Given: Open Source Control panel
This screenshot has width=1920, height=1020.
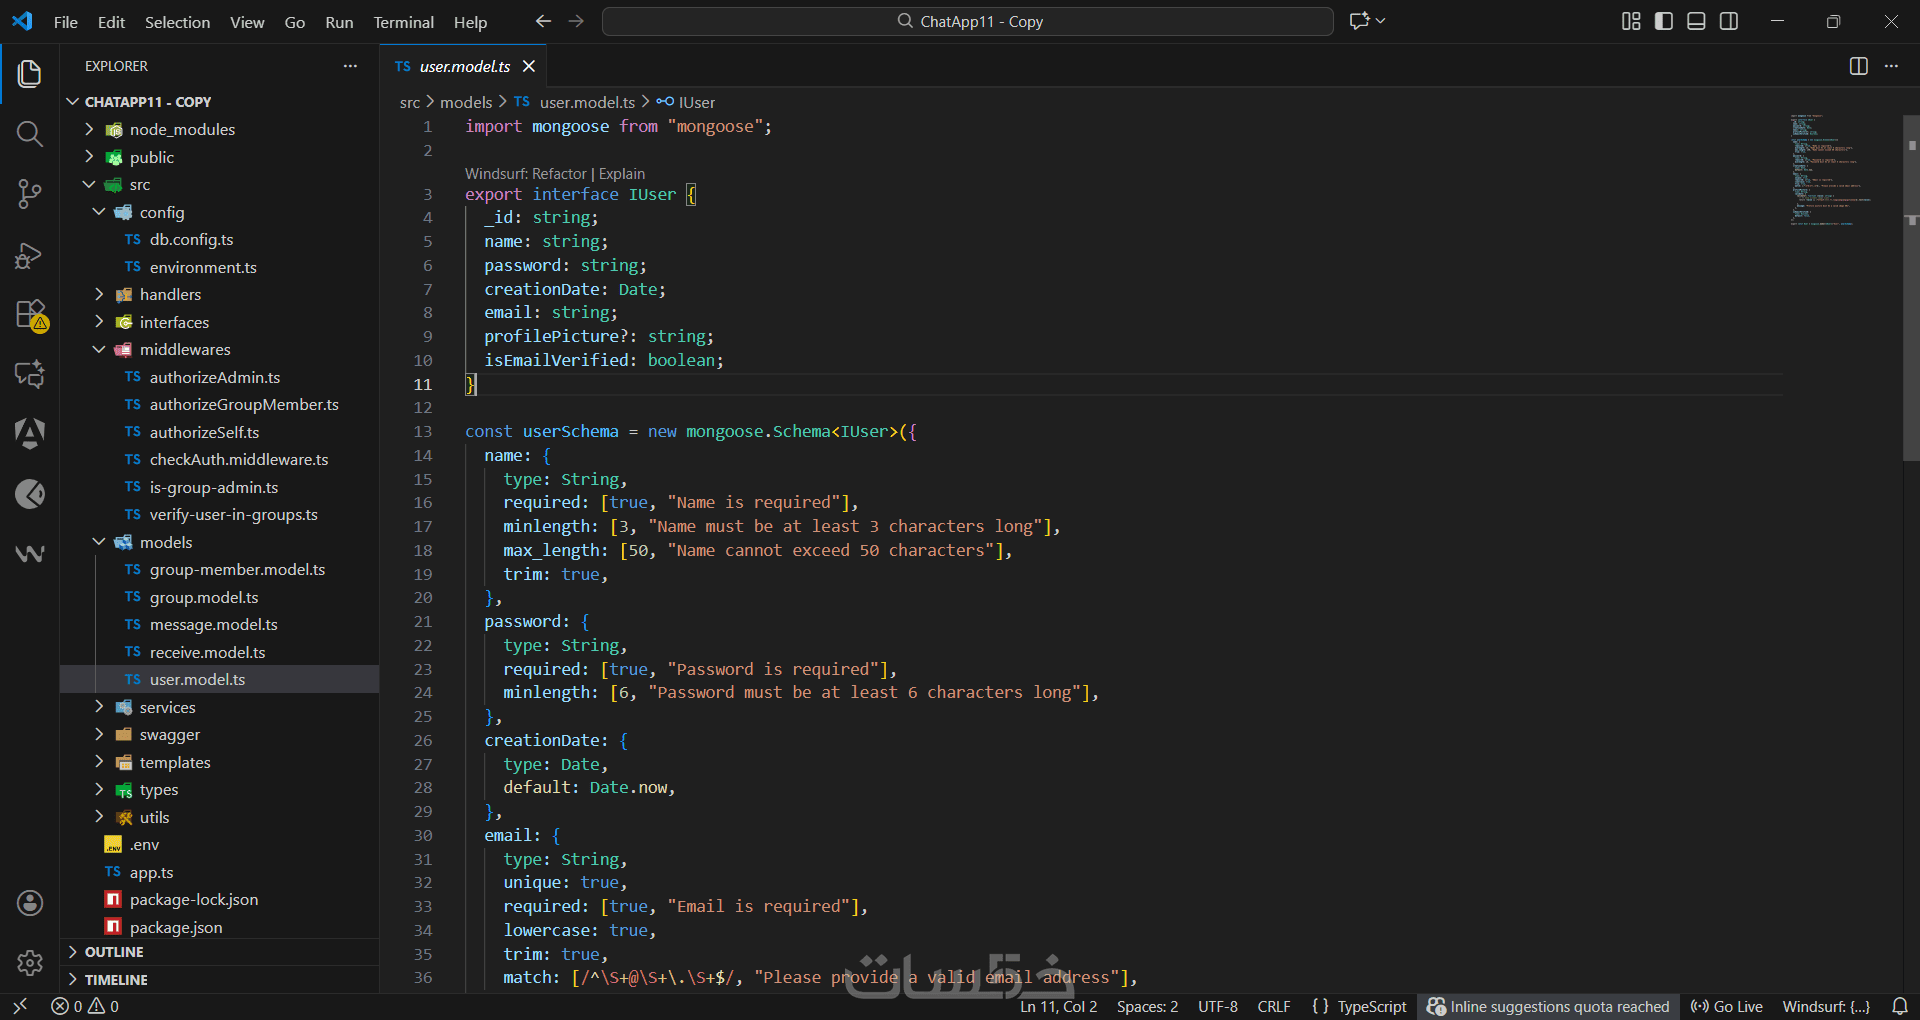Looking at the screenshot, I should (30, 194).
